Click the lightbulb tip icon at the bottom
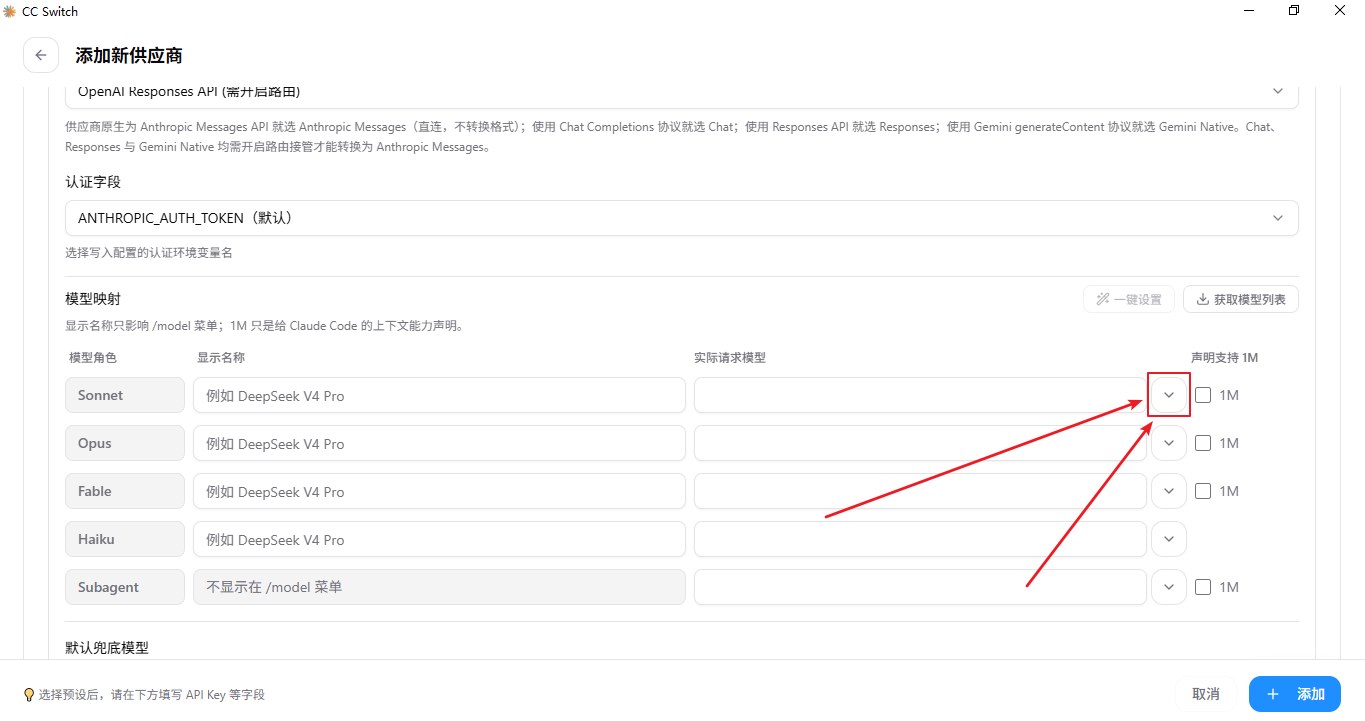The image size is (1365, 721). click(30, 694)
